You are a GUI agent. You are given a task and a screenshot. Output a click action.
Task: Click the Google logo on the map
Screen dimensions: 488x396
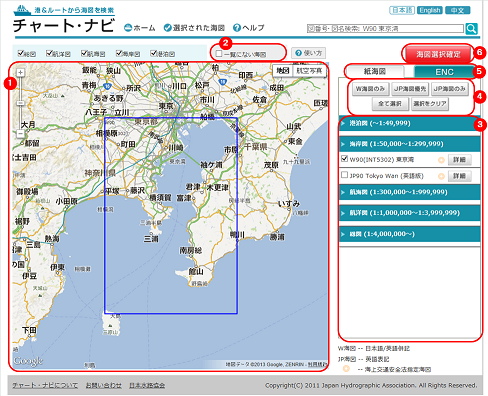28,361
